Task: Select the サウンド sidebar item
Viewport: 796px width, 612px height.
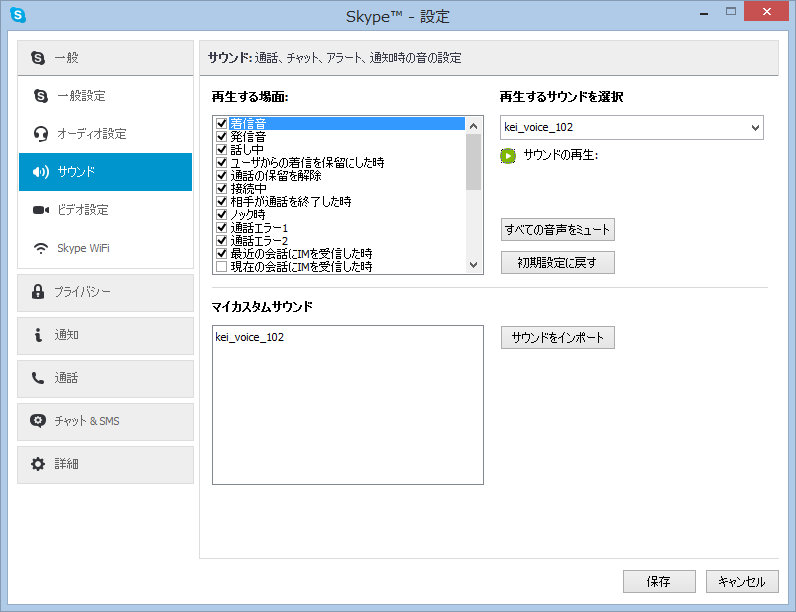Action: click(x=105, y=172)
